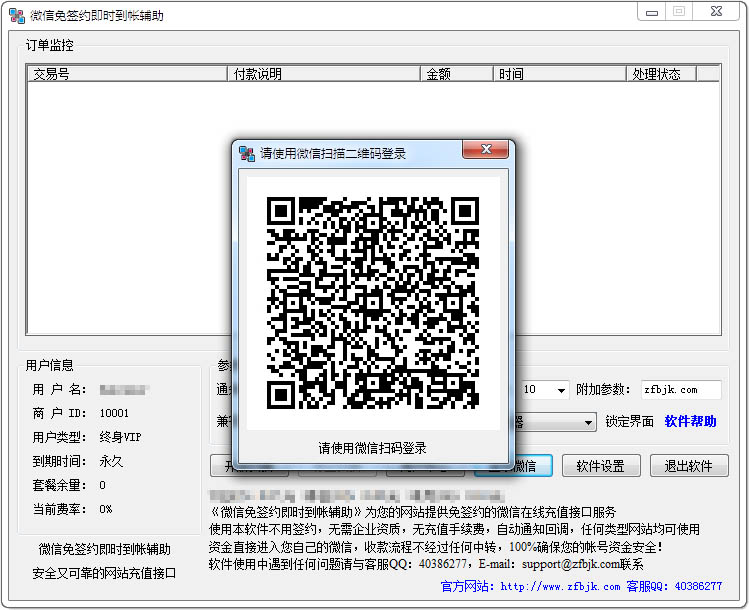Click the 退出软件 button
Screen dimensions: 749x610
click(x=689, y=466)
